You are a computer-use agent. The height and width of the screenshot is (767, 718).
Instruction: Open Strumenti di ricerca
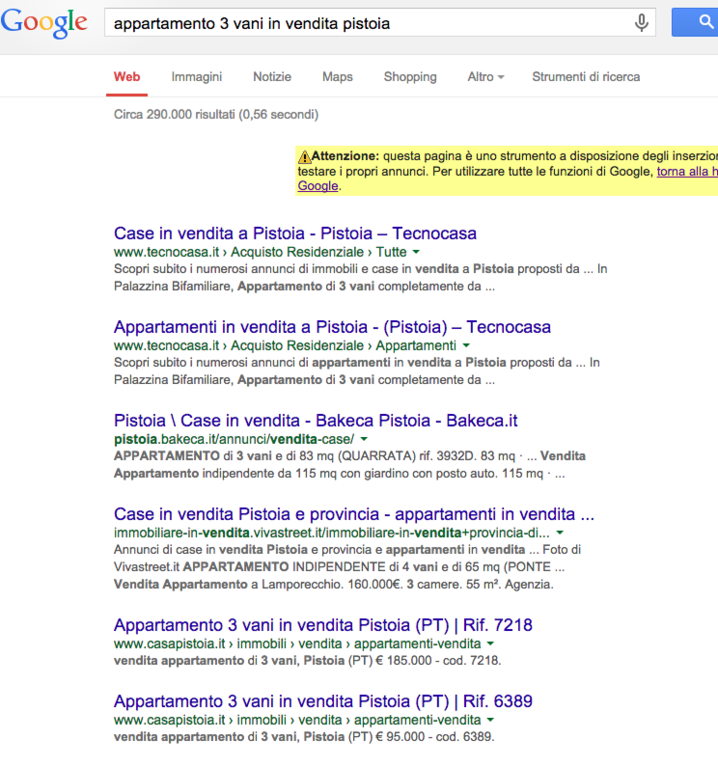tap(586, 77)
